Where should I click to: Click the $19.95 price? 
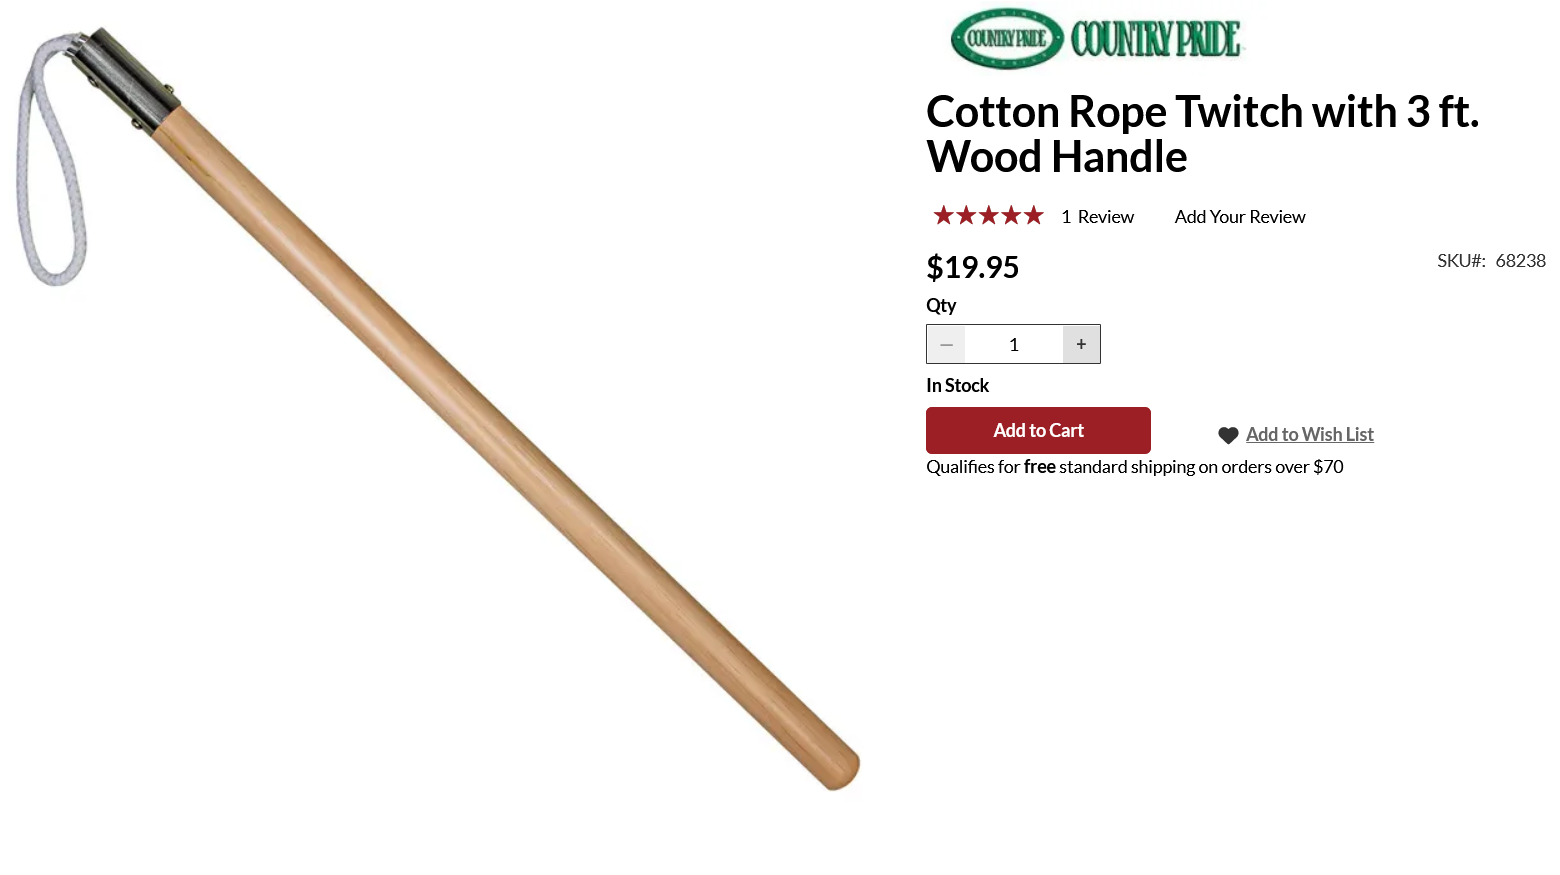pyautogui.click(x=972, y=267)
